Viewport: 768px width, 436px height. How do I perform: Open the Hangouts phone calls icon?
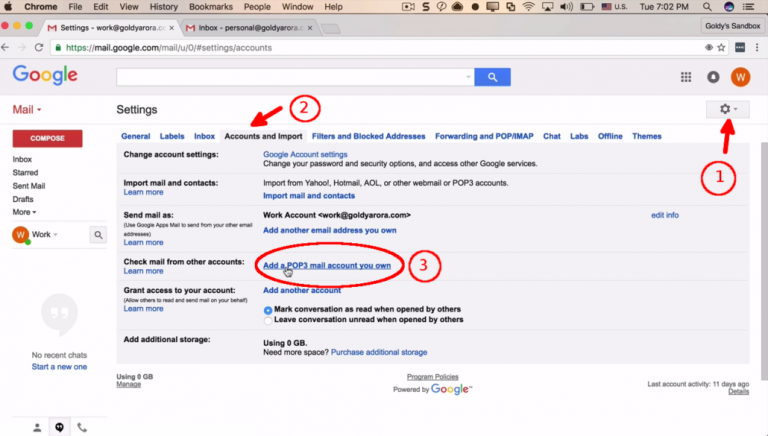82,428
